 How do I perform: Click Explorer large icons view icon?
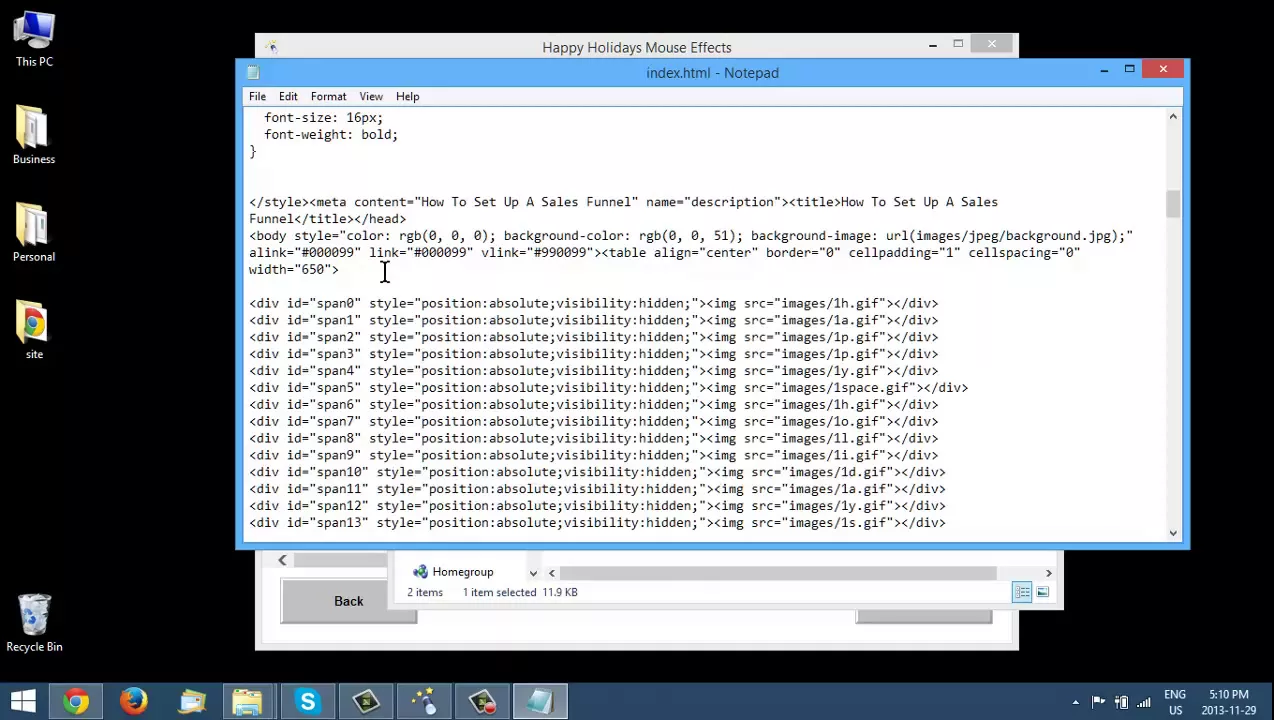1042,593
